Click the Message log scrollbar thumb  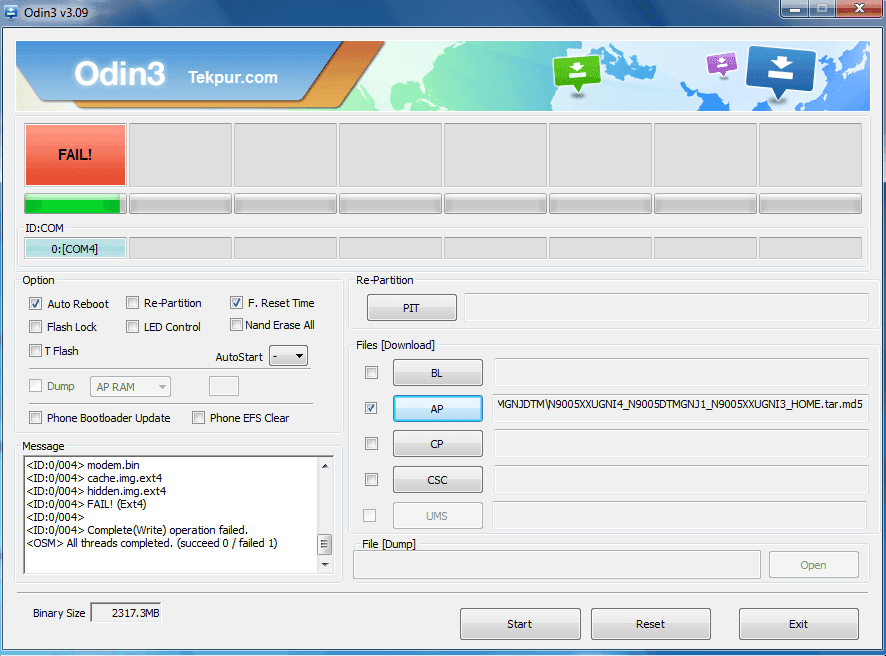click(324, 544)
